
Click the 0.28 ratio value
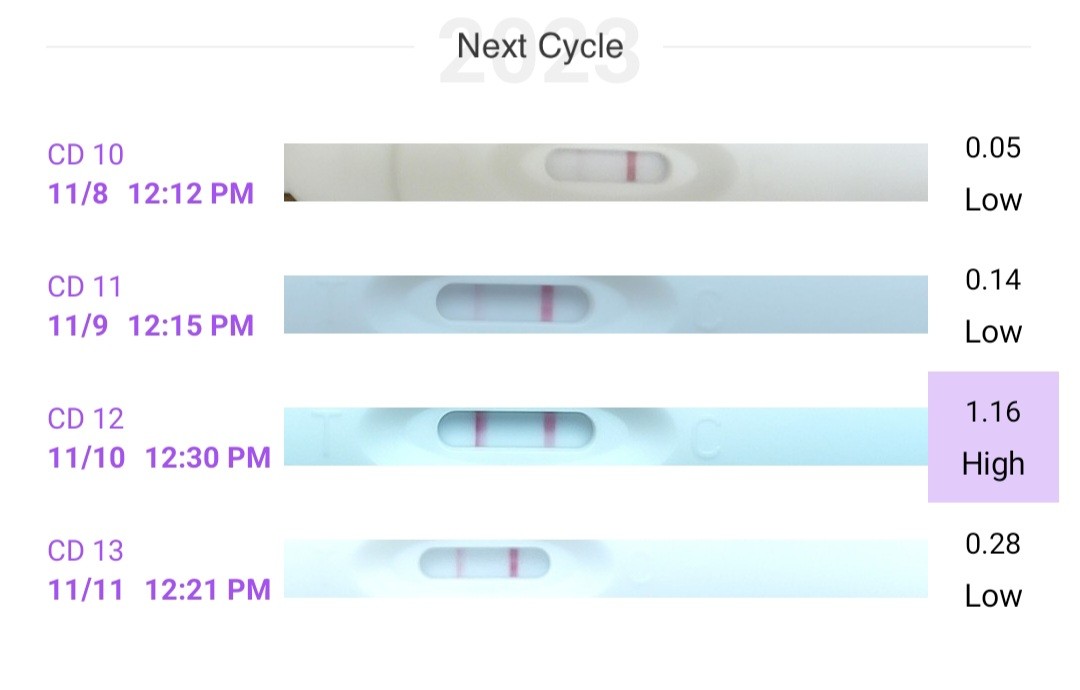click(x=993, y=544)
